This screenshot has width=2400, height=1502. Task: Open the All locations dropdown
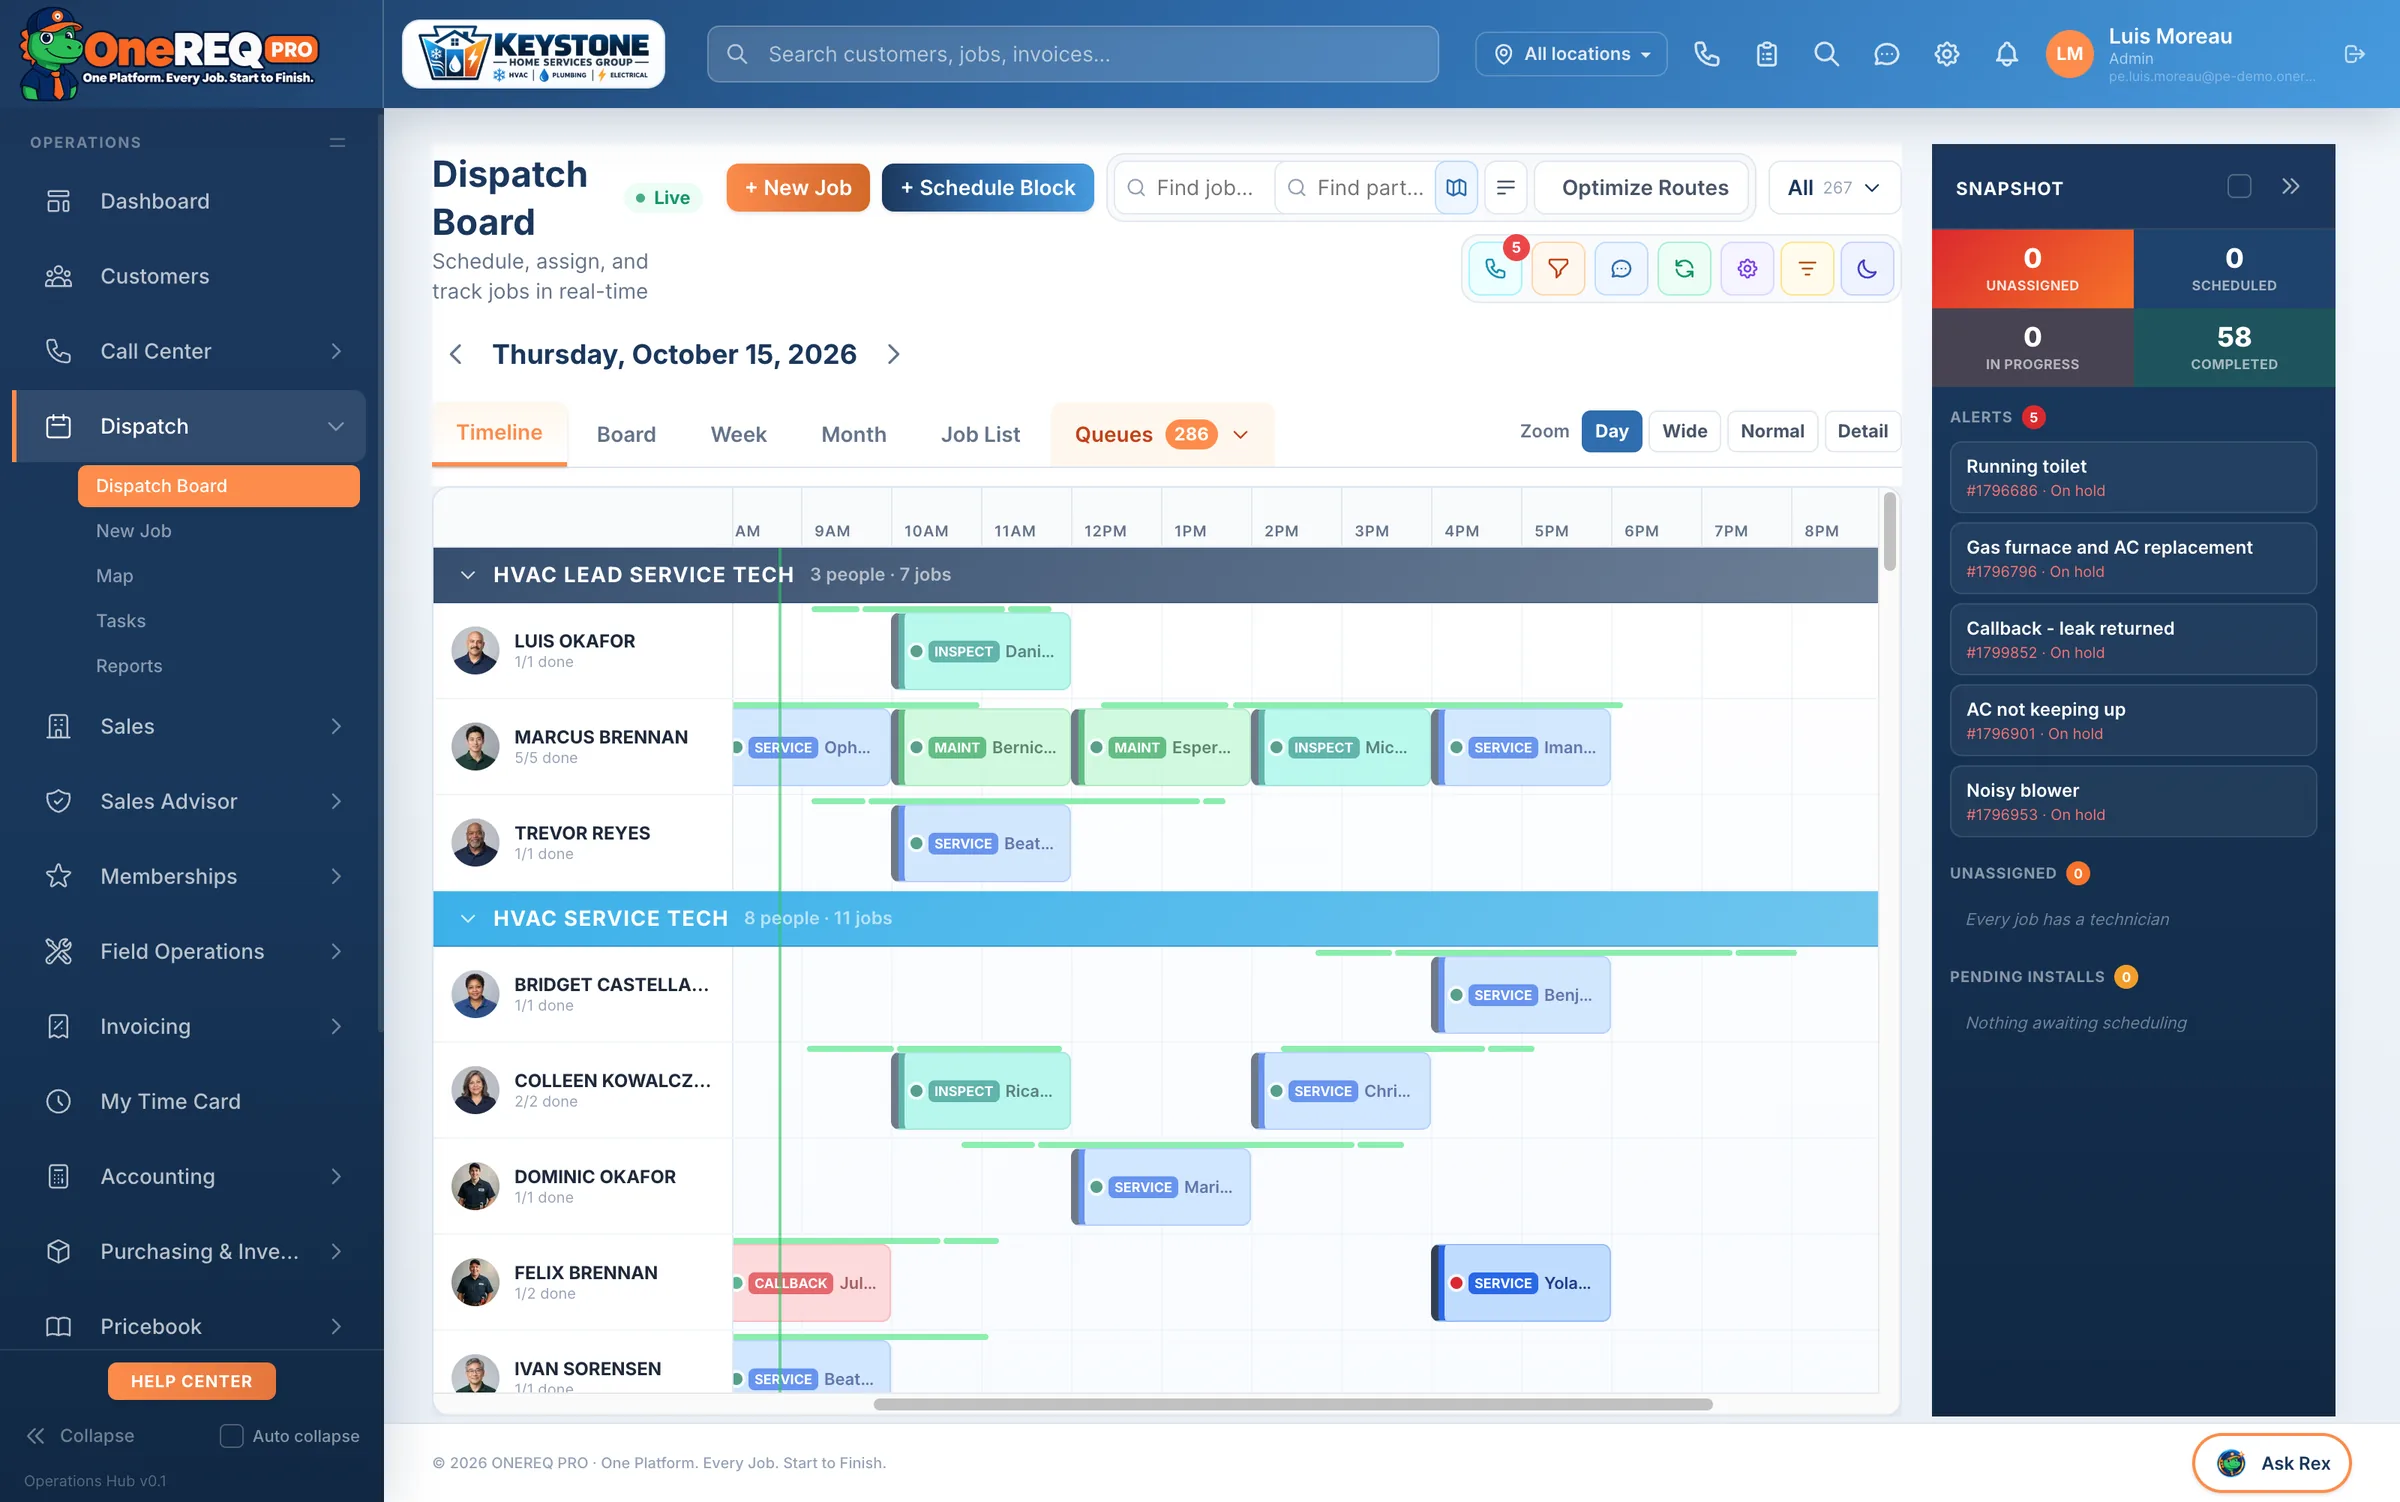click(x=1571, y=54)
